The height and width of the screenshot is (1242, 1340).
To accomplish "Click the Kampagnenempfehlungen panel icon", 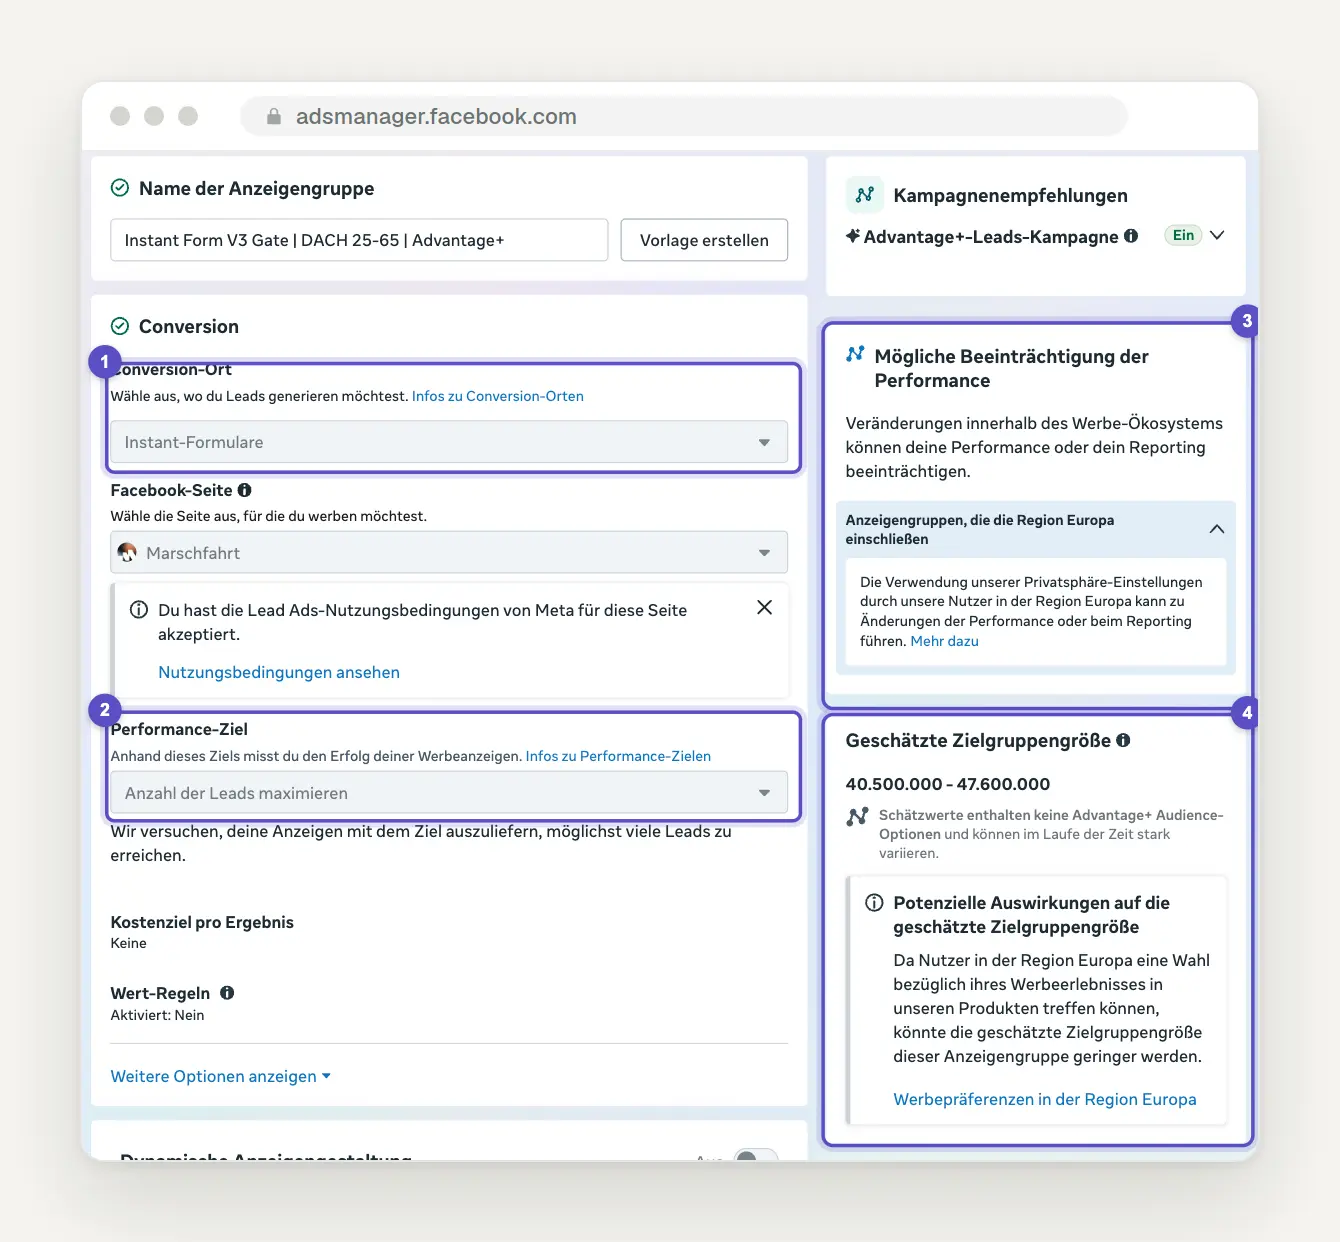I will pos(864,195).
